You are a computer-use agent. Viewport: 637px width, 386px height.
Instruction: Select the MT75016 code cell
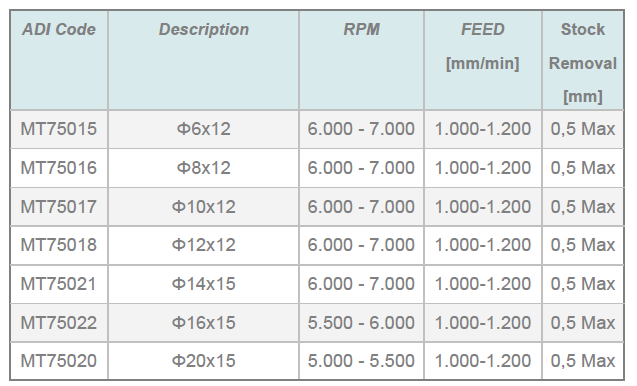[x=59, y=168]
